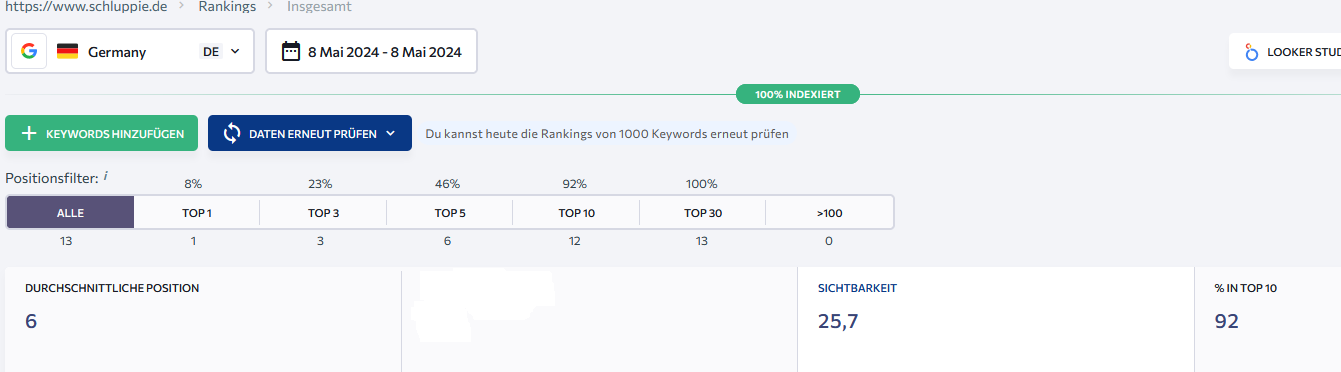The height and width of the screenshot is (372, 1341).
Task: Click the 8% label above TOP 1
Action: [x=193, y=184]
